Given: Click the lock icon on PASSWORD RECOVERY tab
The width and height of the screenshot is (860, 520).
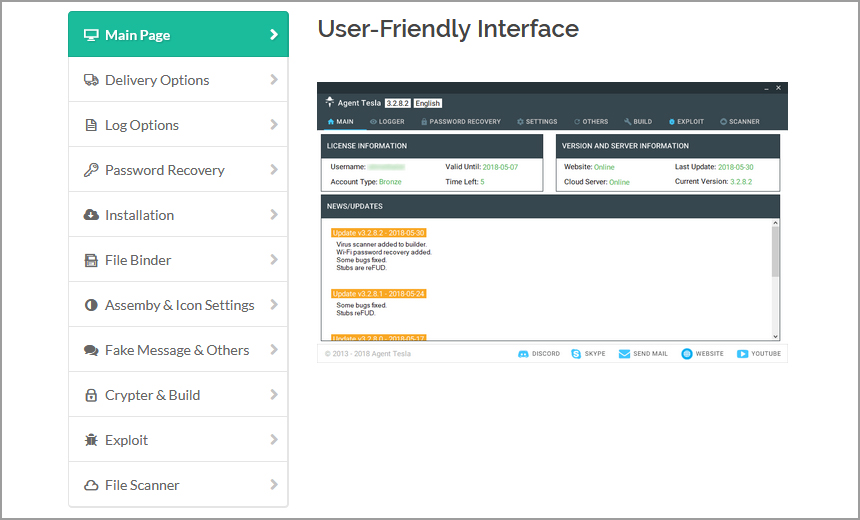Looking at the screenshot, I should (424, 122).
